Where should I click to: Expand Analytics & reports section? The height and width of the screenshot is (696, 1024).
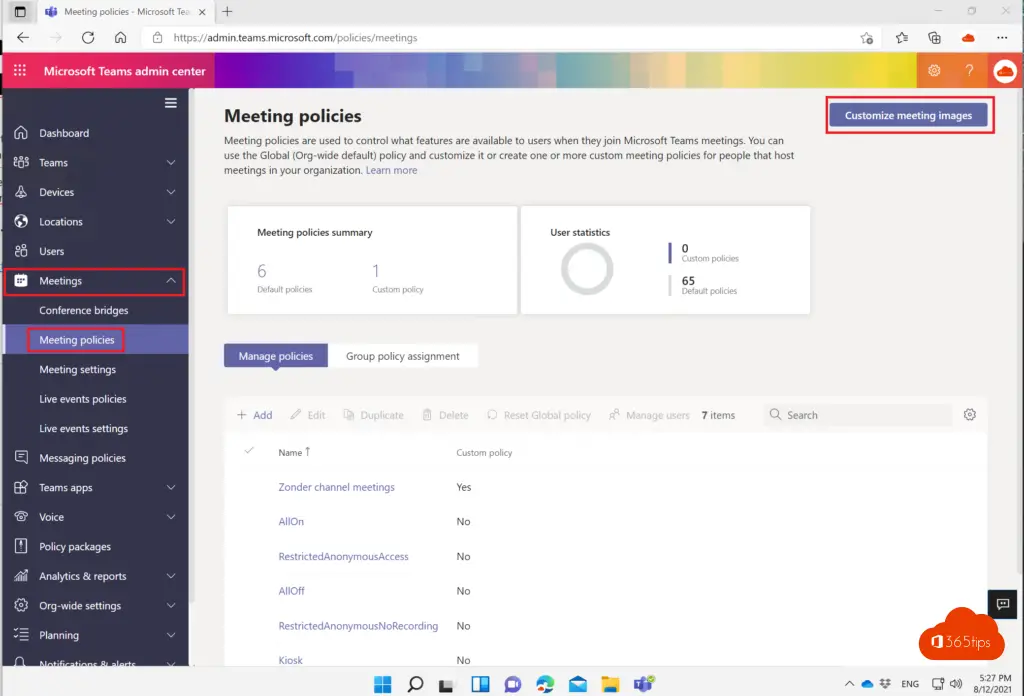[171, 576]
